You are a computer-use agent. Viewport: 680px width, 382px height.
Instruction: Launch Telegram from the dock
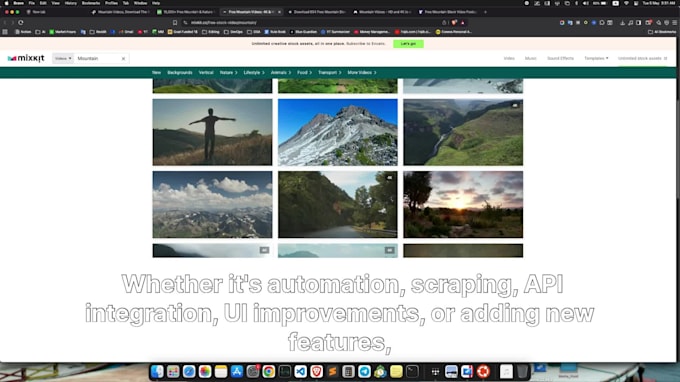(x=364, y=372)
